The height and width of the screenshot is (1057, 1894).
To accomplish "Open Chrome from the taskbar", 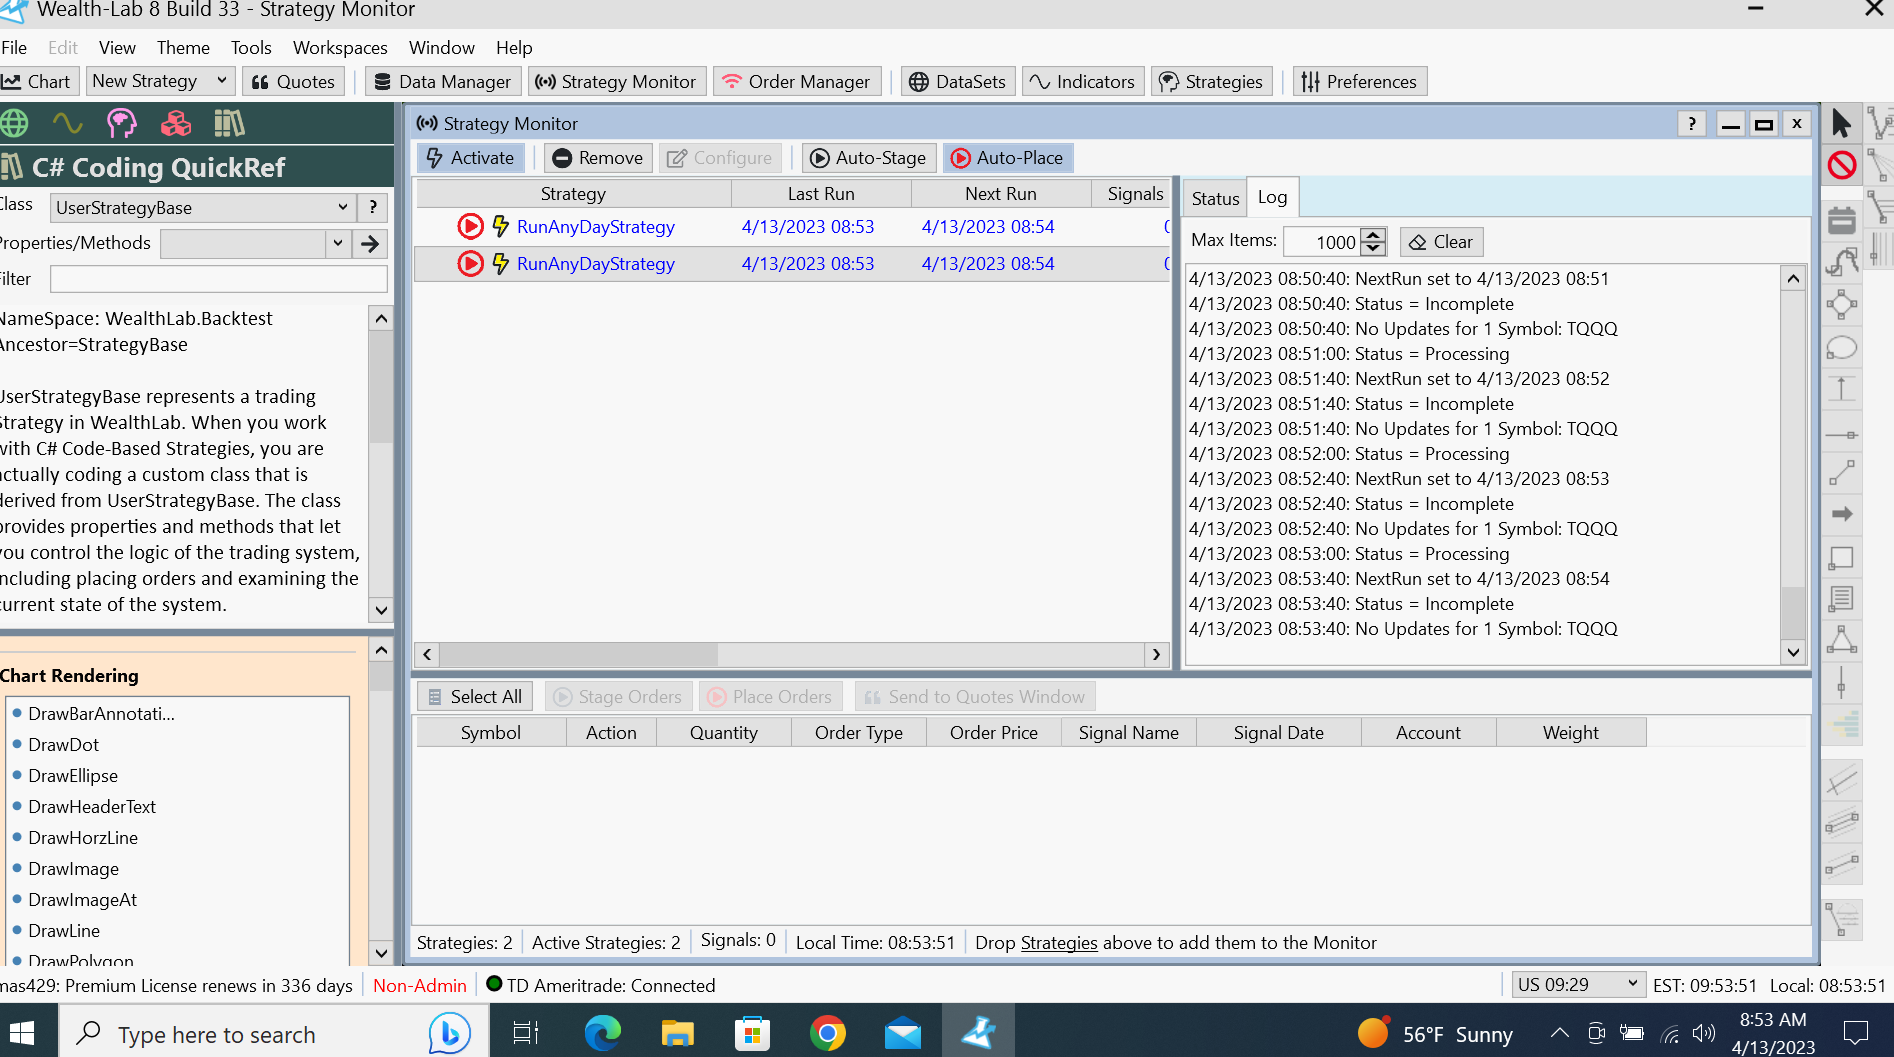I will [827, 1033].
